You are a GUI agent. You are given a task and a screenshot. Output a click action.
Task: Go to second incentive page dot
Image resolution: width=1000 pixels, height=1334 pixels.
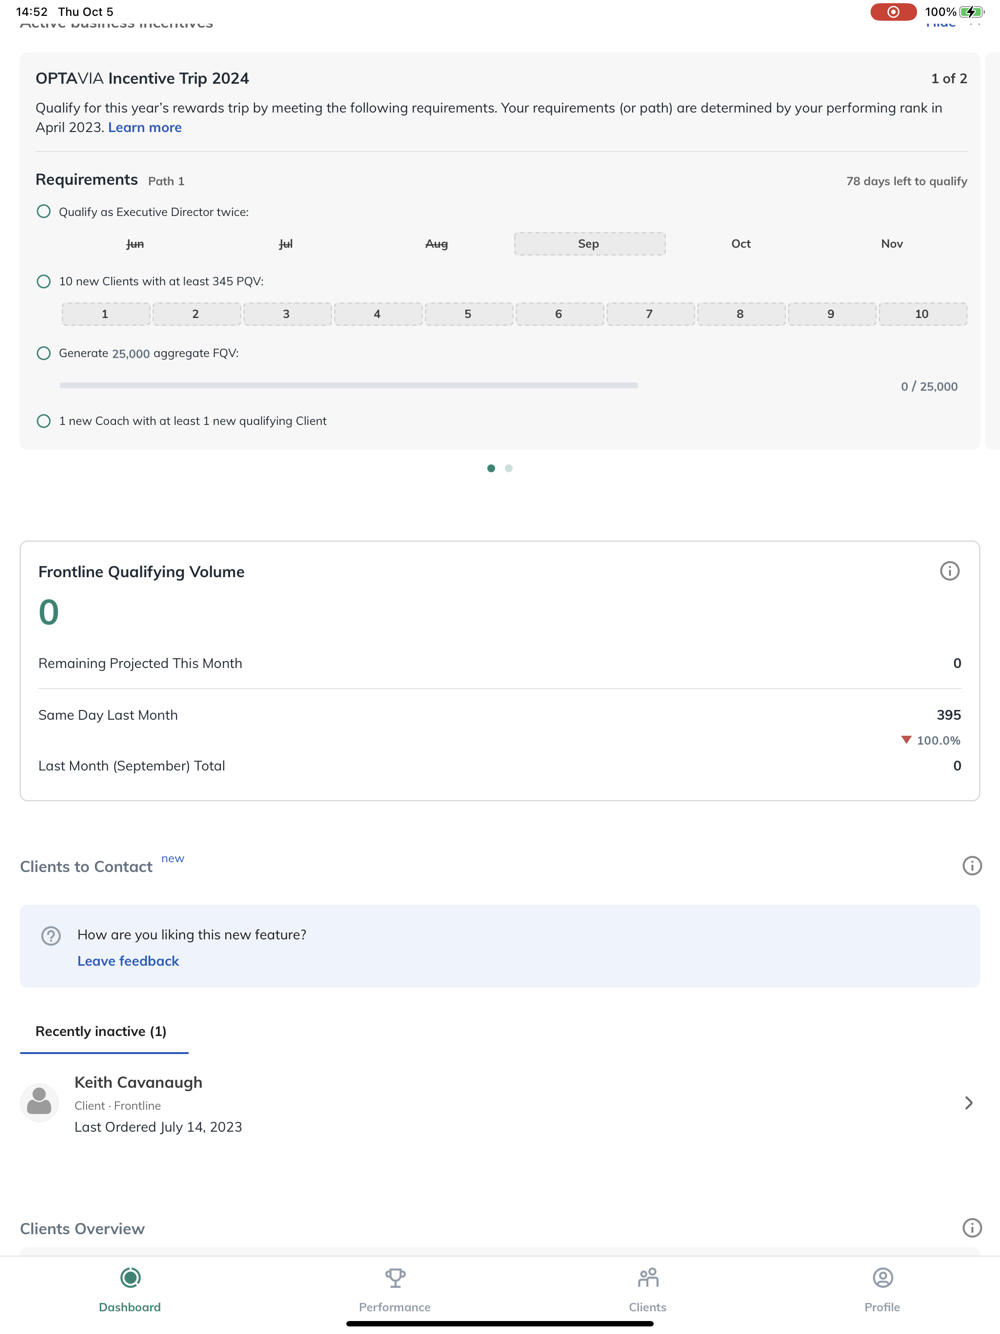(x=509, y=468)
